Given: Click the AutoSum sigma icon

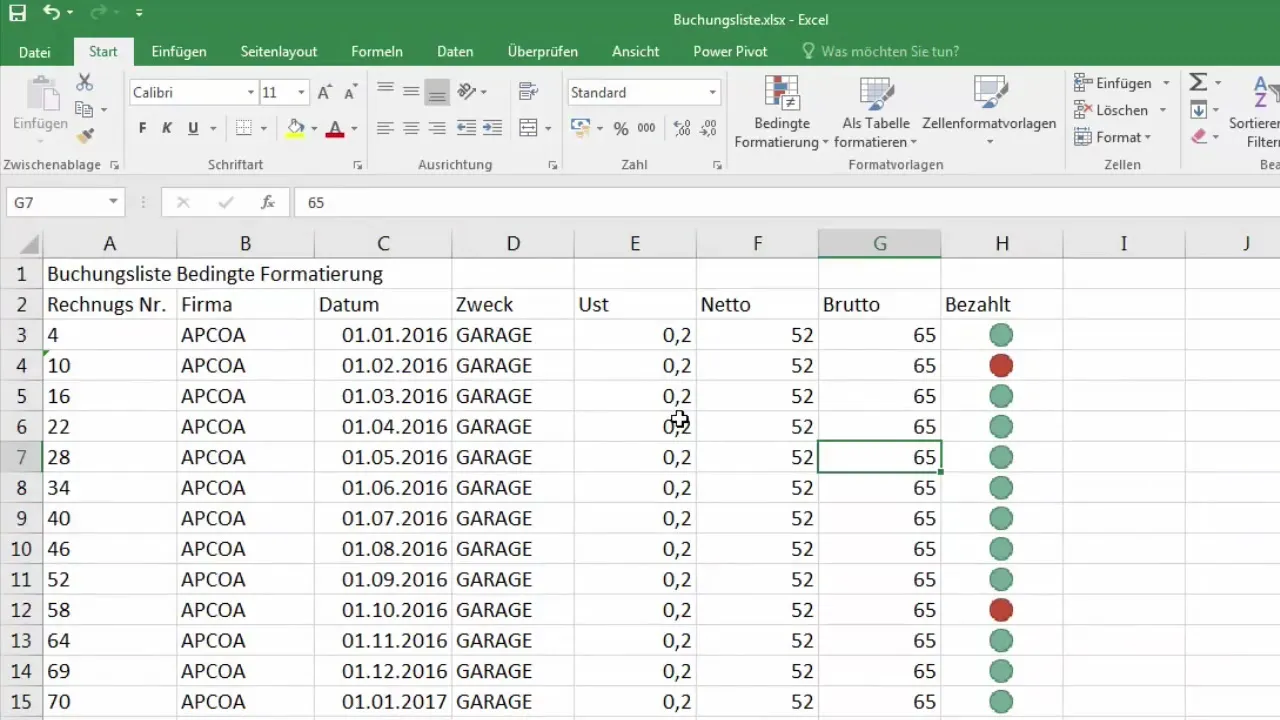Looking at the screenshot, I should (x=1198, y=83).
